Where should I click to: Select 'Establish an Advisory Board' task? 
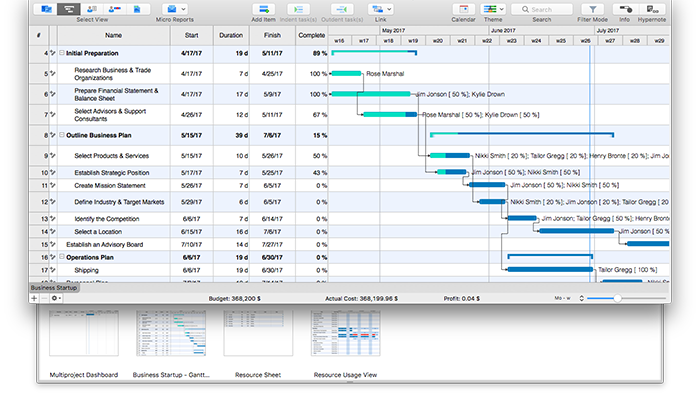point(104,245)
